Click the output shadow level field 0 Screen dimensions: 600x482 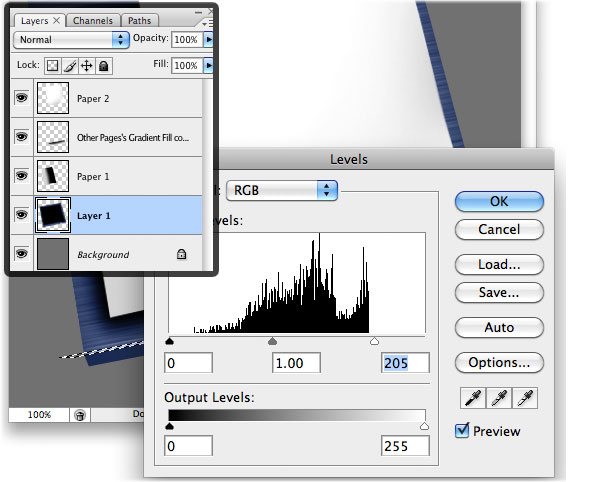click(188, 446)
